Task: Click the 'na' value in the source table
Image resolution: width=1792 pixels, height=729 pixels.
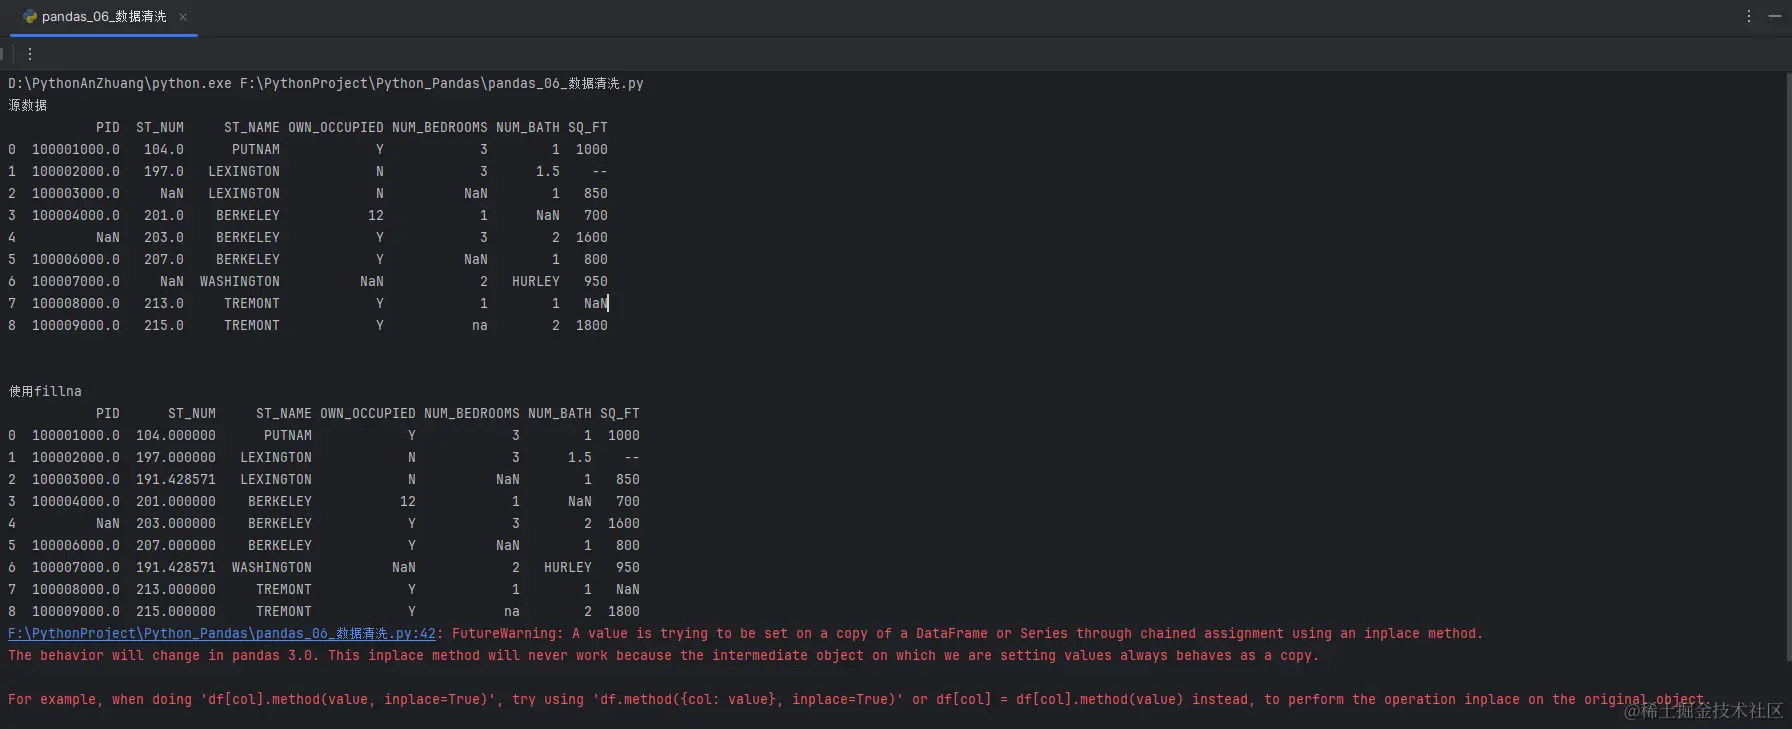Action: [480, 326]
